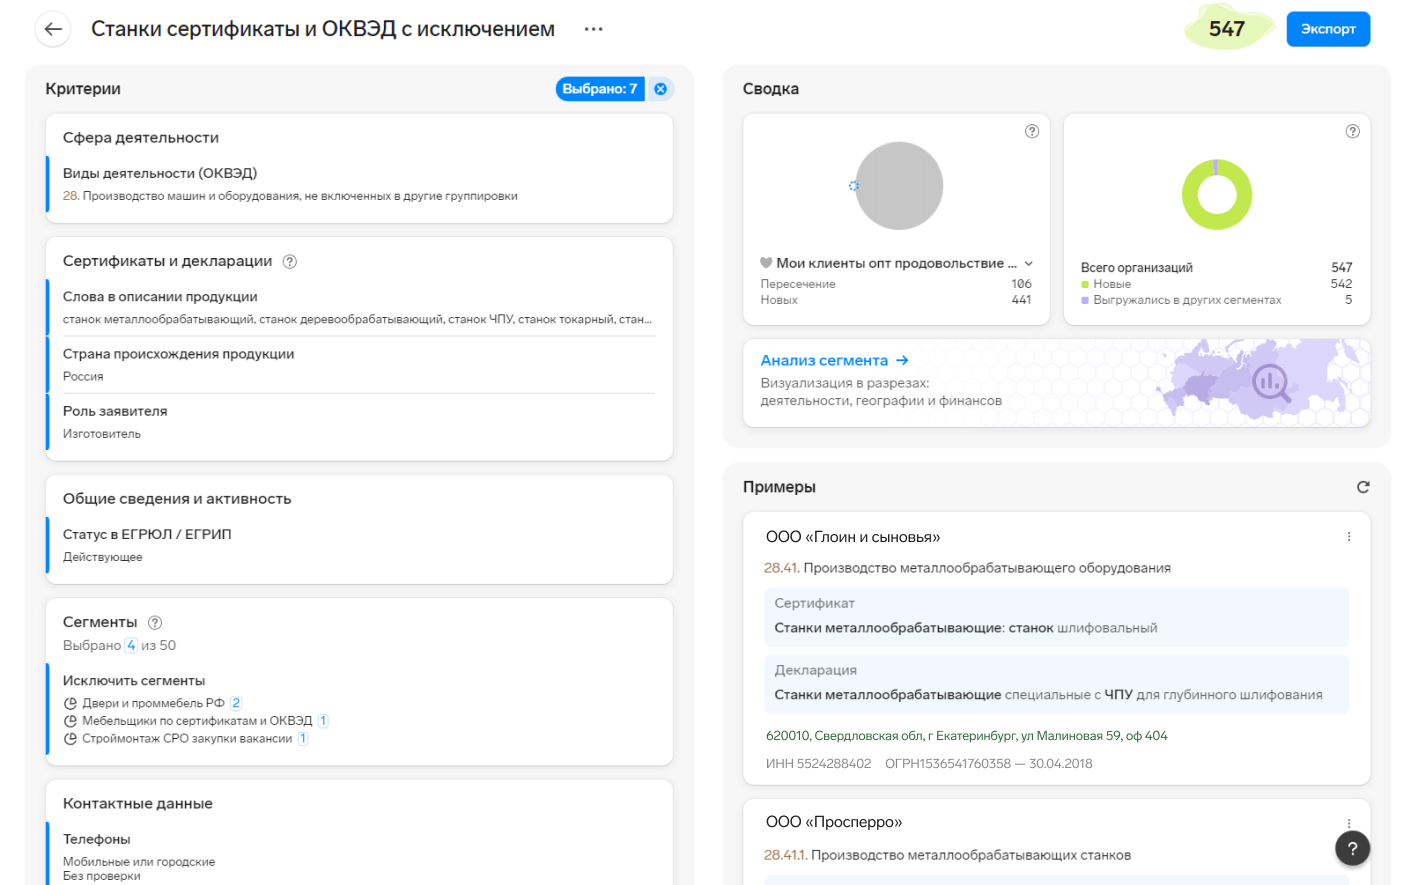Screen dimensions: 1418x885
Task: Click the Общие сведения и активность heading
Action: (177, 499)
